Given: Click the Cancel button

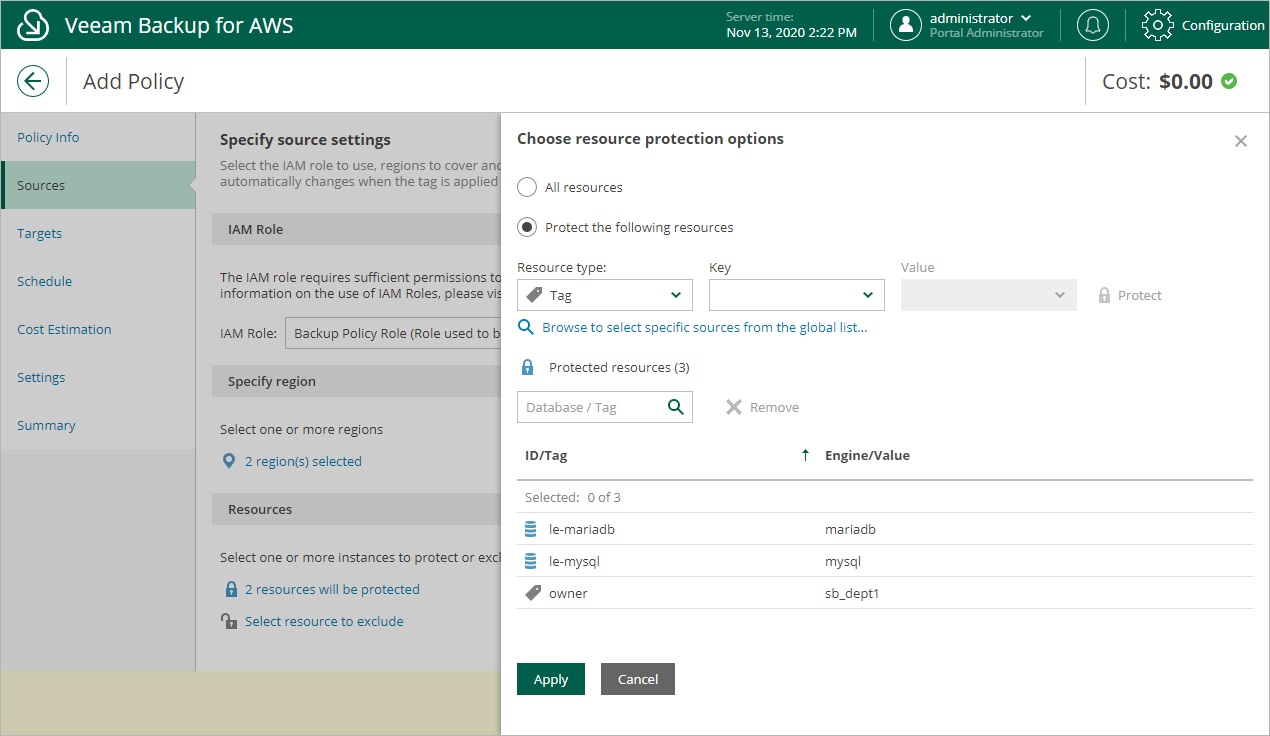Looking at the screenshot, I should click(x=638, y=679).
